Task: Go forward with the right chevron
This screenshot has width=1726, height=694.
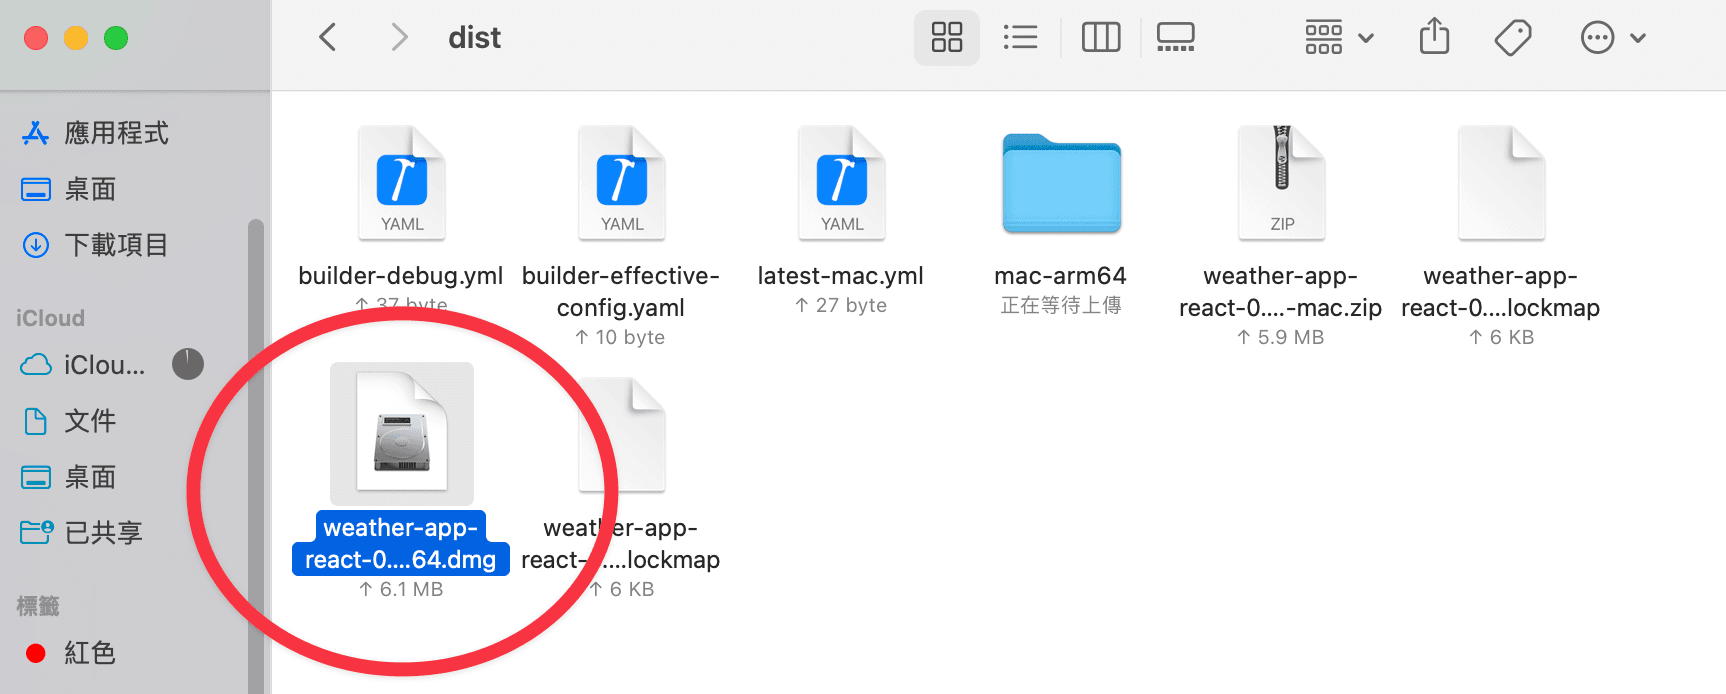Action: click(399, 38)
